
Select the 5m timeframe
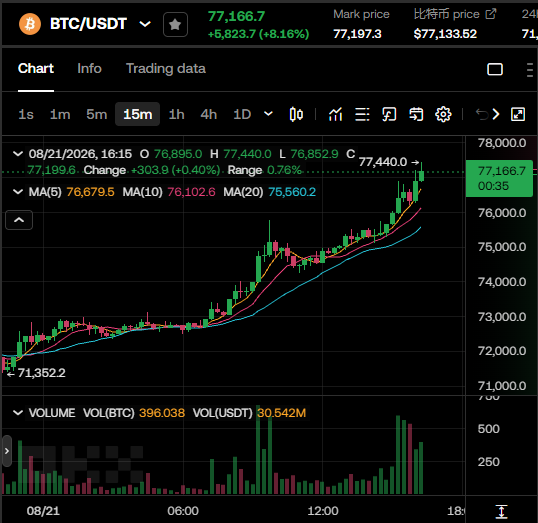[96, 114]
